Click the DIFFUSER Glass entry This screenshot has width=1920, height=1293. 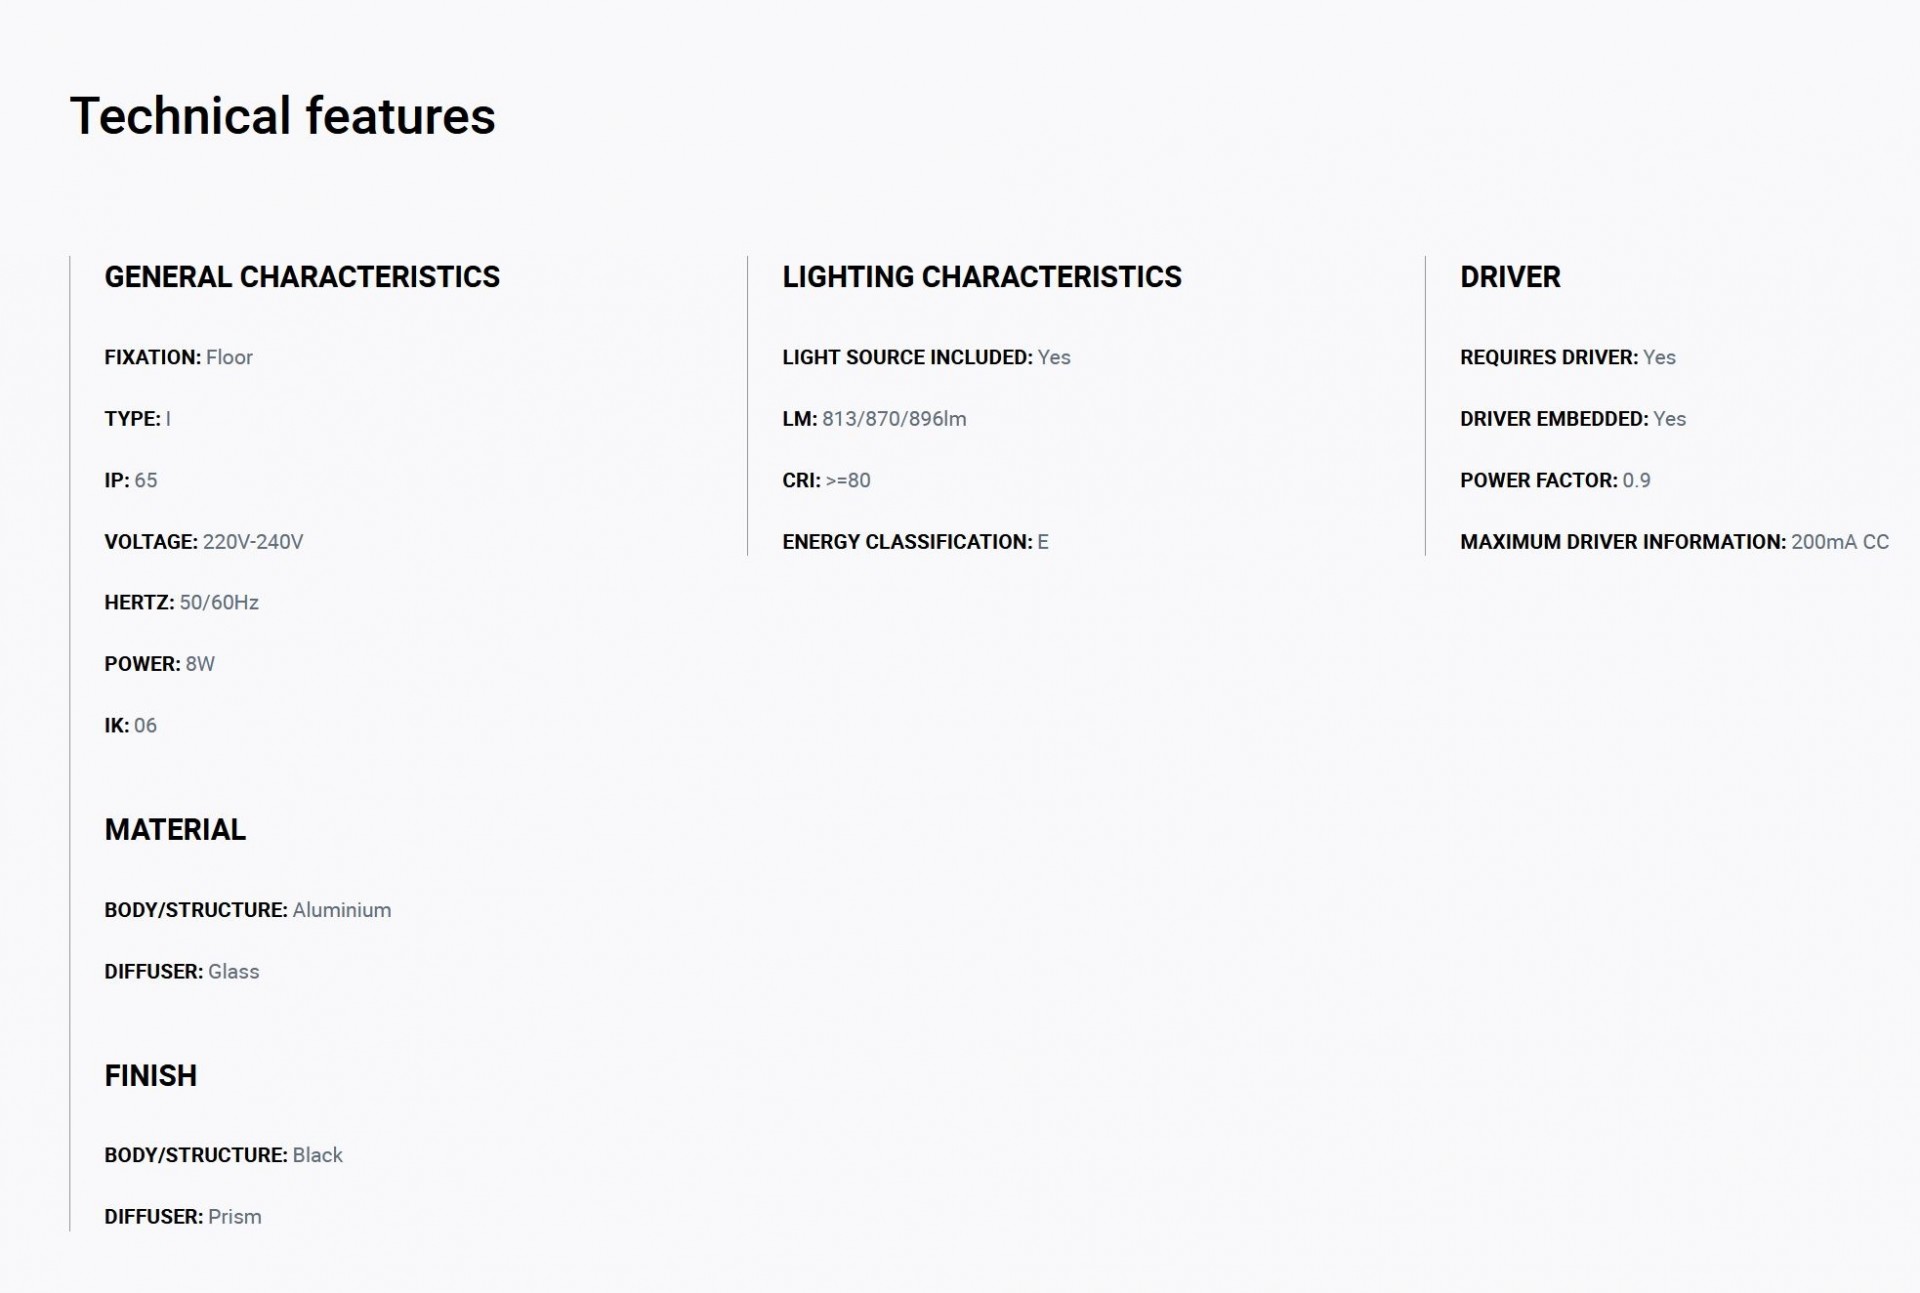pos(181,972)
